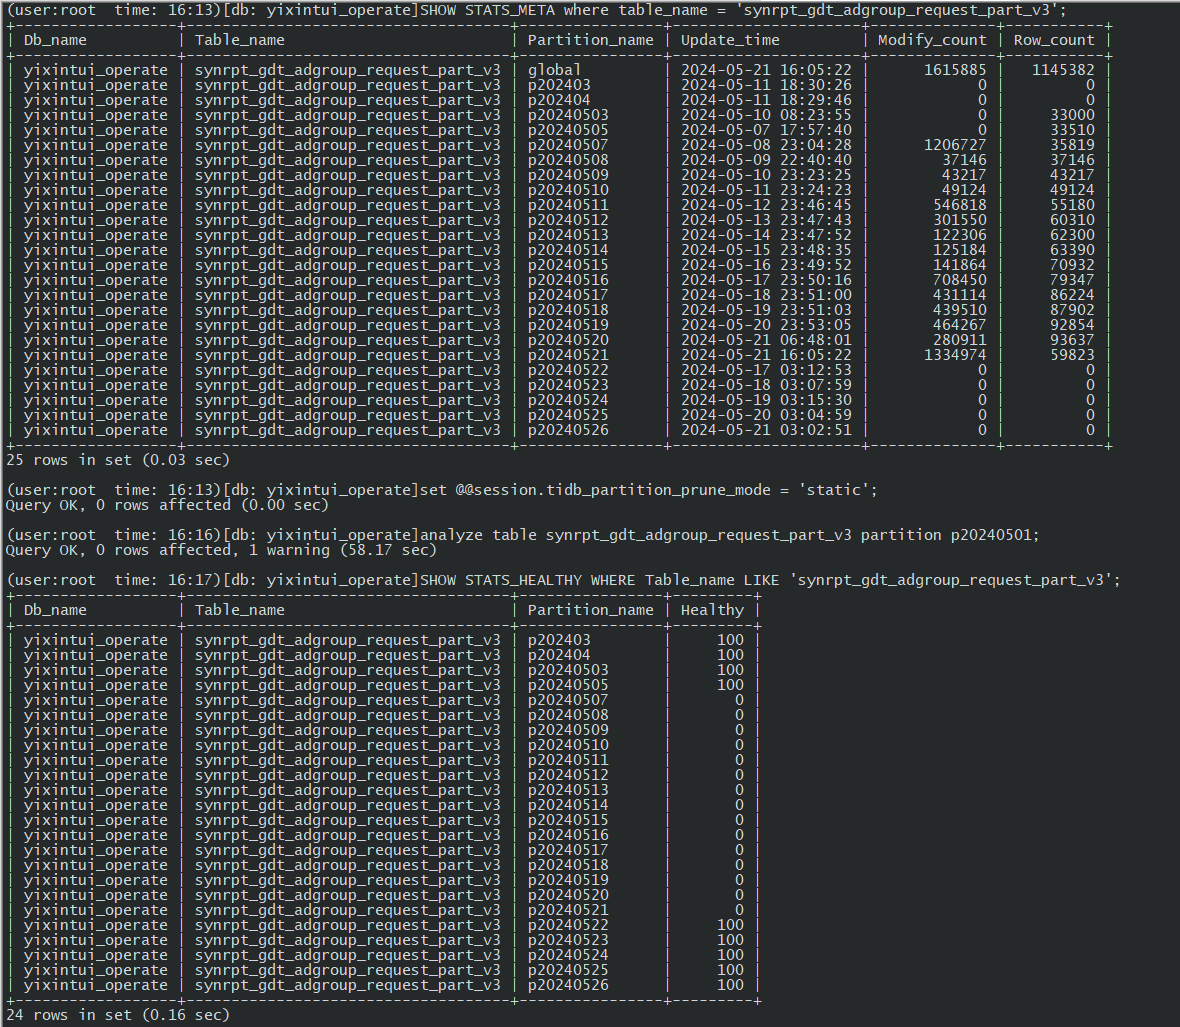
Task: Click the Row_count column header
Action: point(1053,40)
